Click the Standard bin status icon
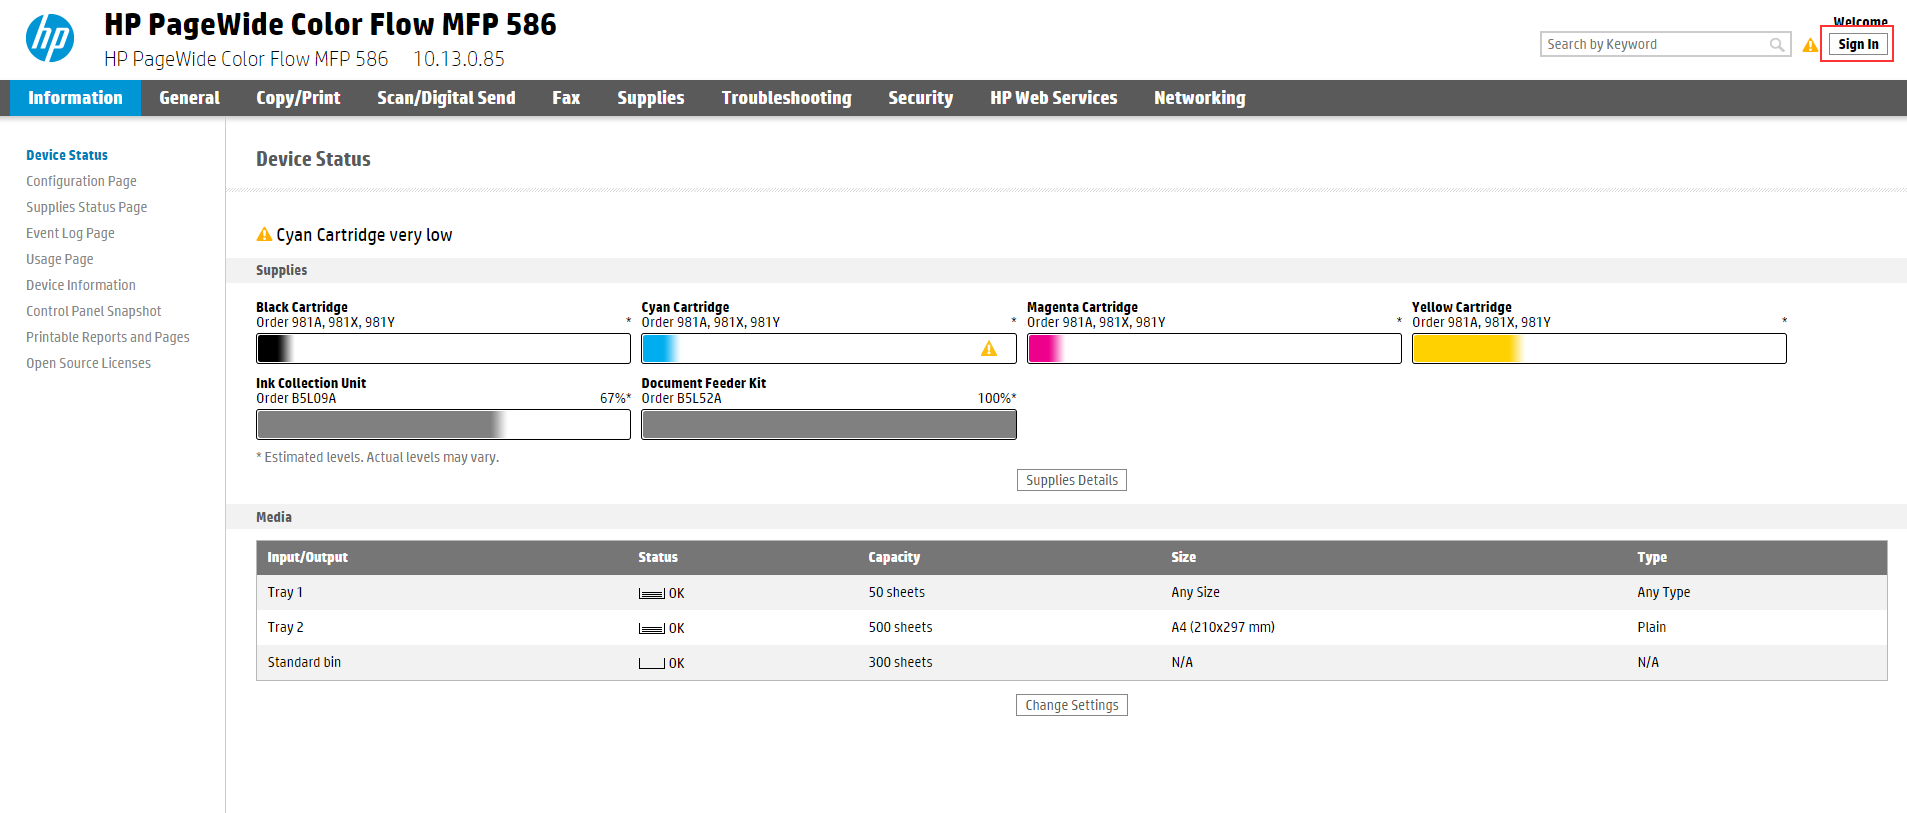This screenshot has height=813, width=1907. tap(652, 664)
